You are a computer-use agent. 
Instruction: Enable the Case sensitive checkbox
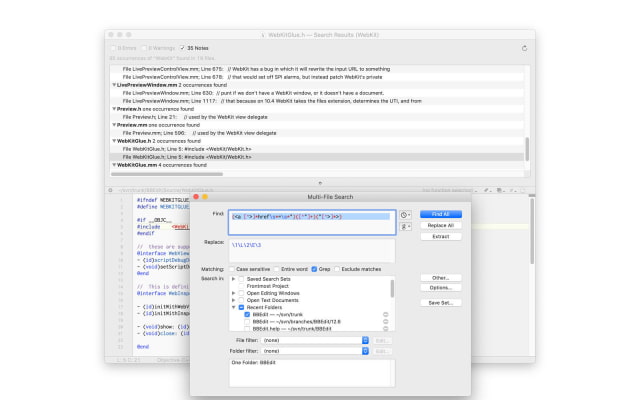[x=232, y=269]
